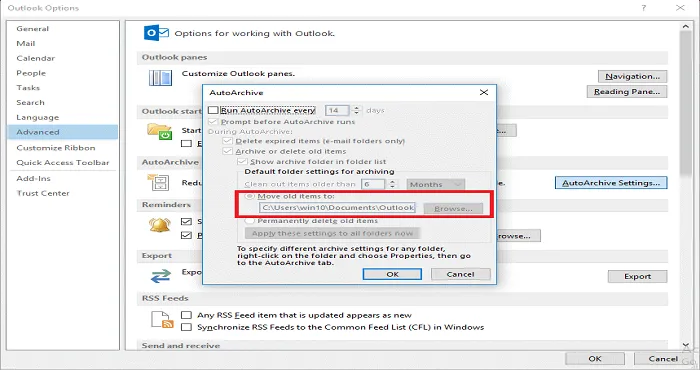Click the AutoArchive days spinner arrows
This screenshot has width=700, height=370.
(356, 110)
